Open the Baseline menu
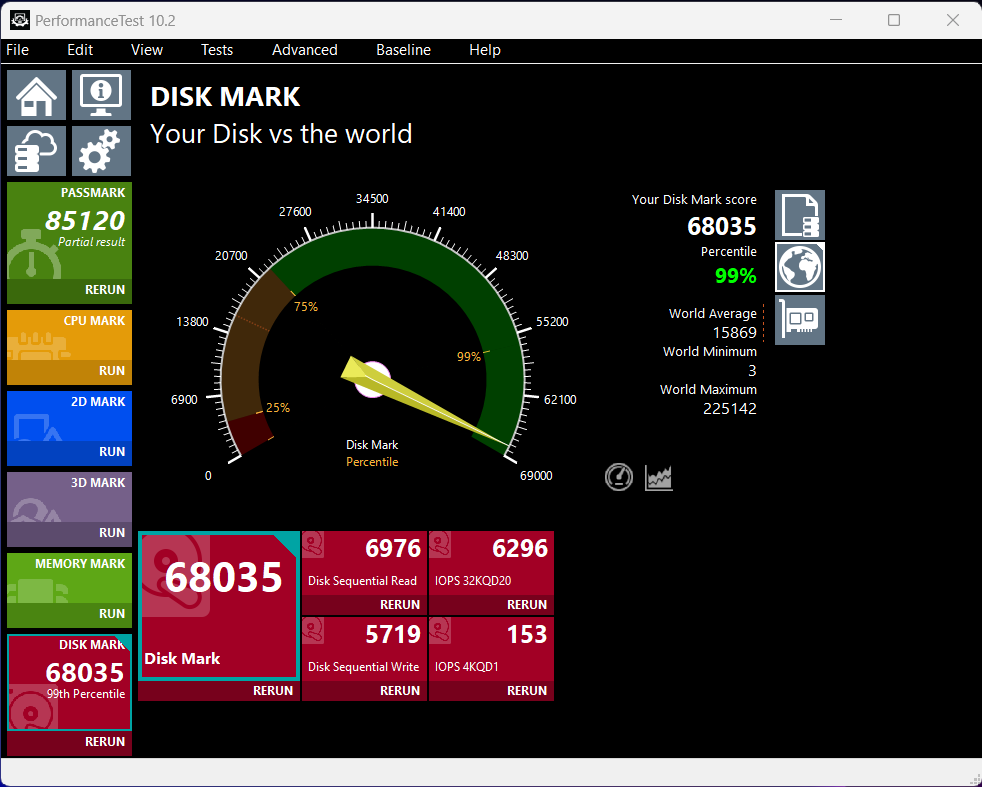 (x=403, y=50)
